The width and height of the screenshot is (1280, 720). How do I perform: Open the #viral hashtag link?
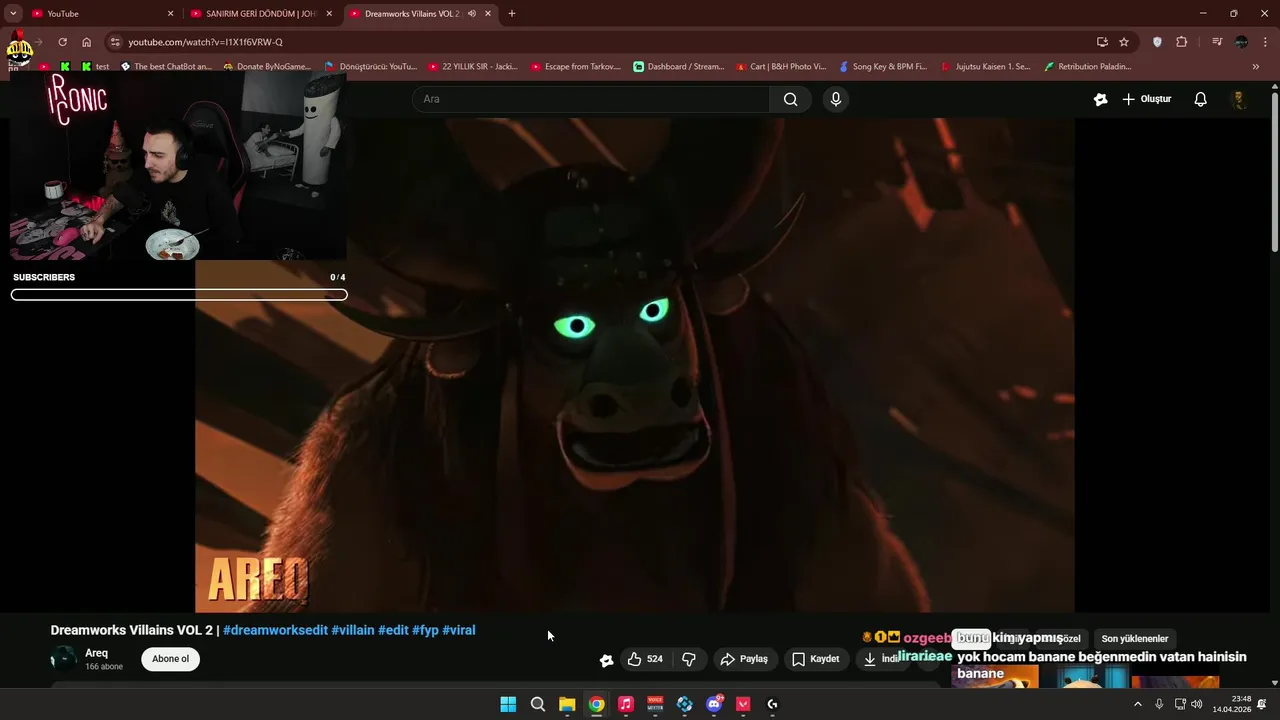click(459, 630)
